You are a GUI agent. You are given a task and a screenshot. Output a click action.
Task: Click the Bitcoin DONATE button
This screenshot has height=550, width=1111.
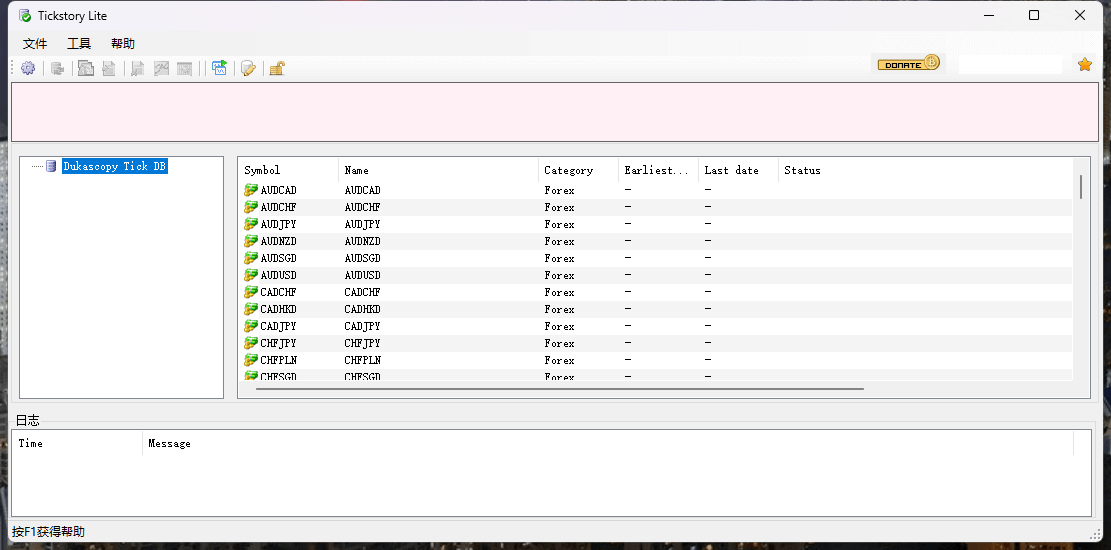(x=908, y=64)
